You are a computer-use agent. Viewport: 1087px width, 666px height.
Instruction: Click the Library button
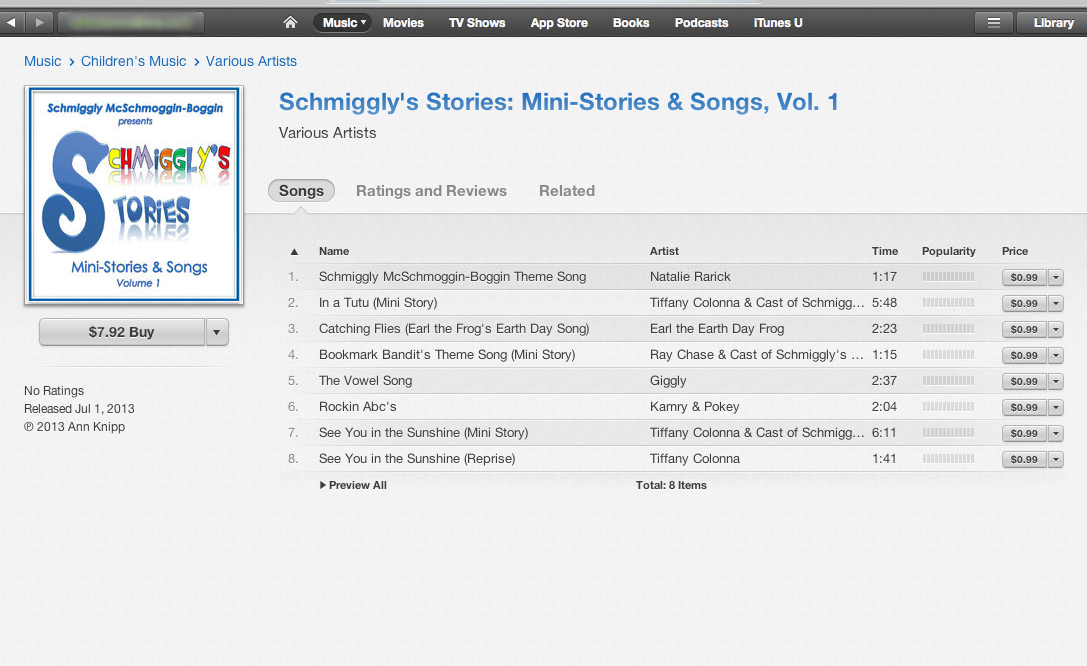tap(1053, 23)
